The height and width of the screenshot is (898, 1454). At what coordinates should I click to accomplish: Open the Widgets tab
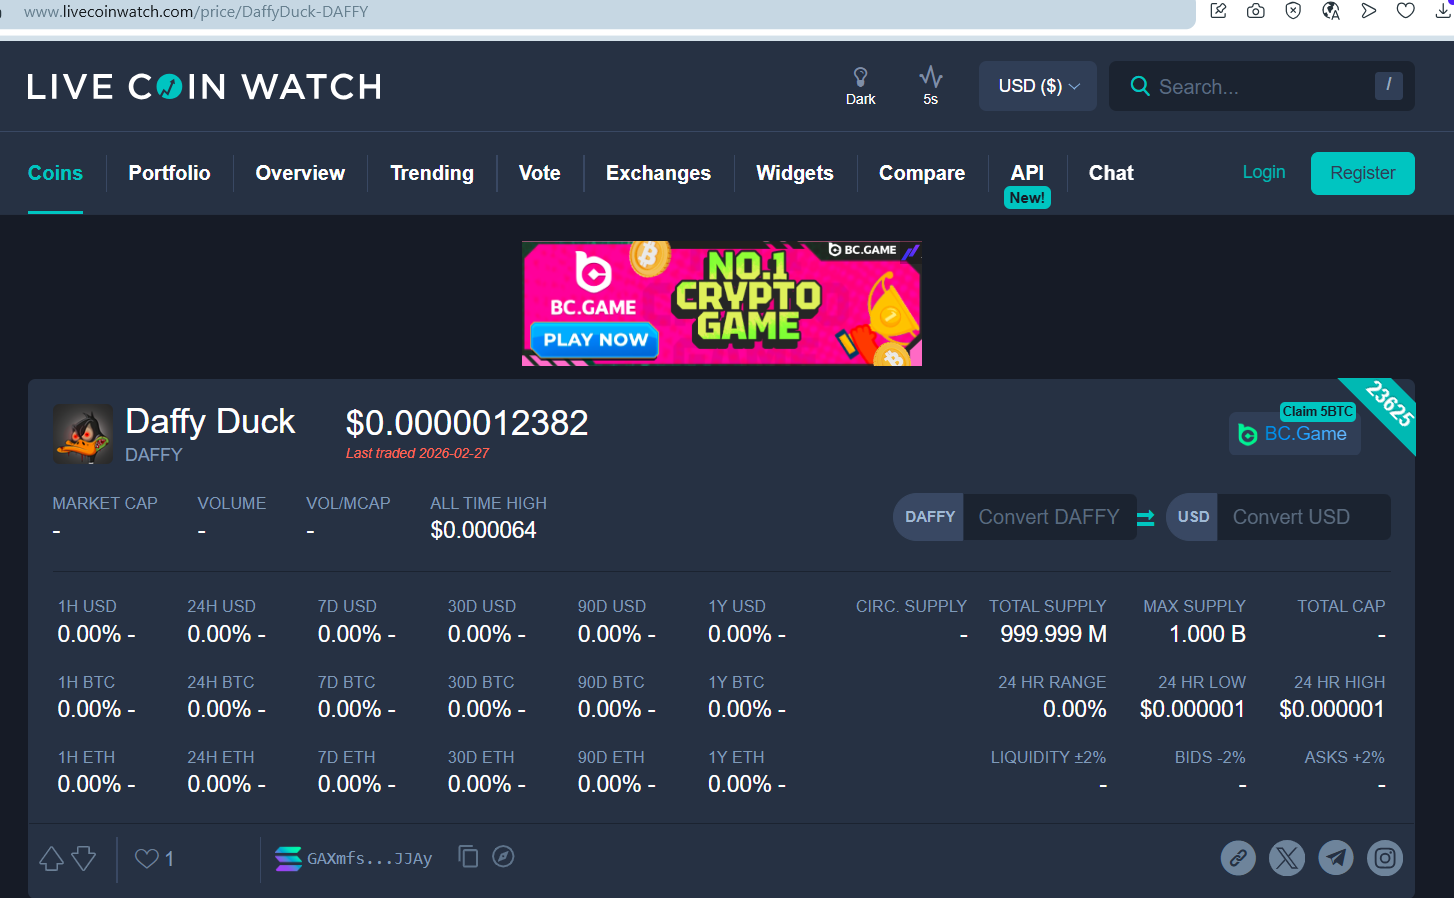click(795, 173)
